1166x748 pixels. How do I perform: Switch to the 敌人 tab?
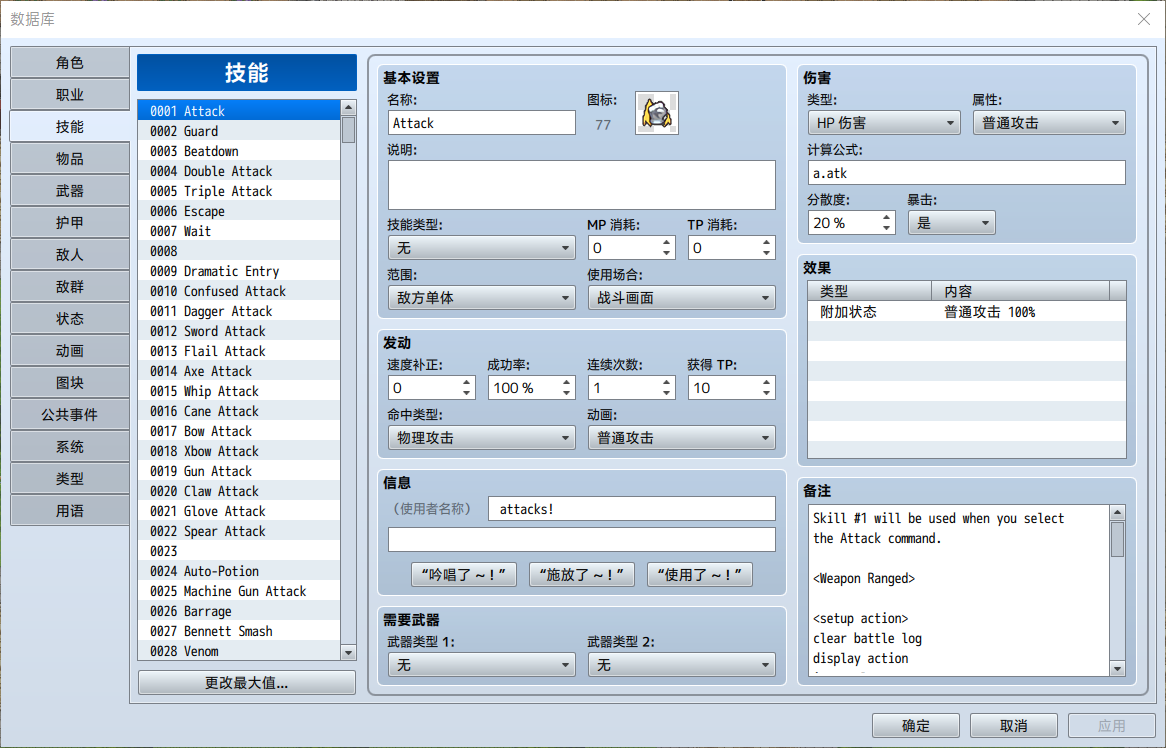[x=70, y=255]
